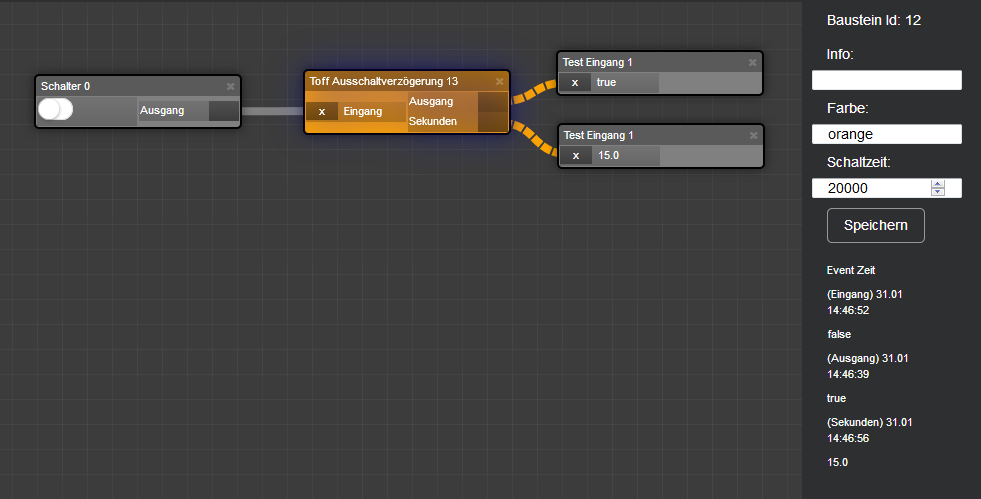Screen dimensions: 981x499
Task: Focus the Schaltzeit field with 20000
Action: point(887,188)
